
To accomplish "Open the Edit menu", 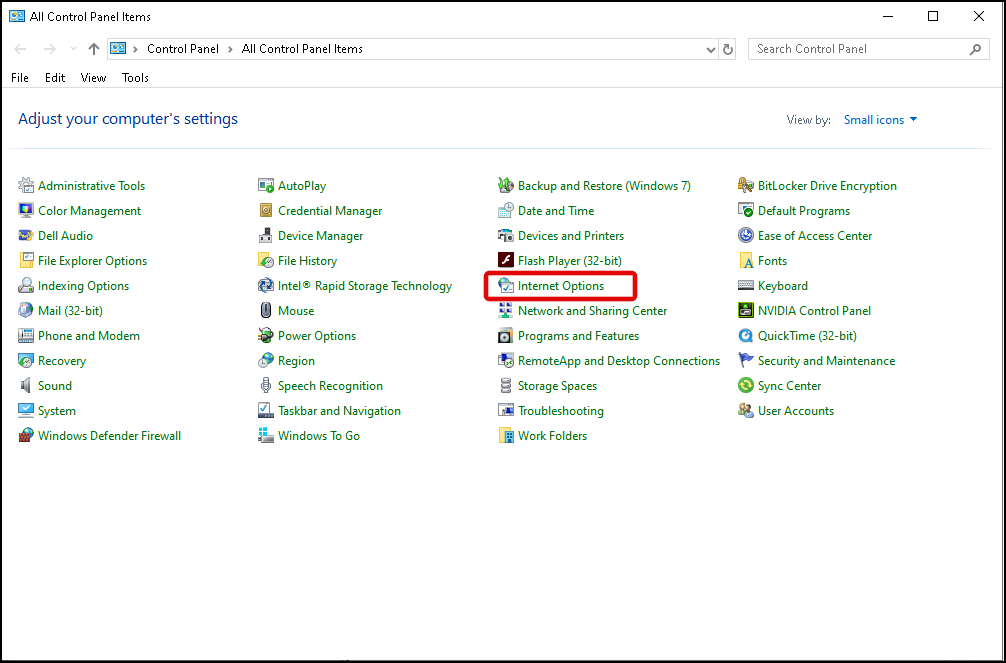I will tap(55, 78).
